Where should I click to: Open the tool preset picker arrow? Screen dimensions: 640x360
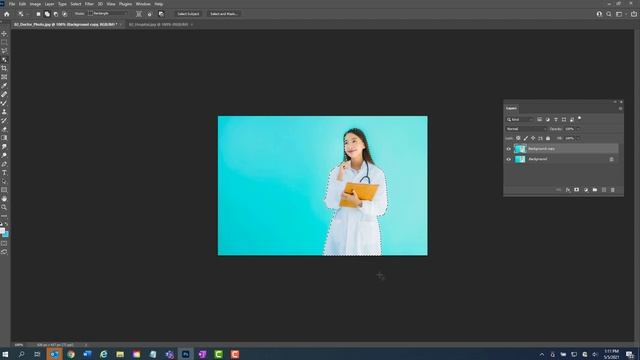[x=27, y=14]
